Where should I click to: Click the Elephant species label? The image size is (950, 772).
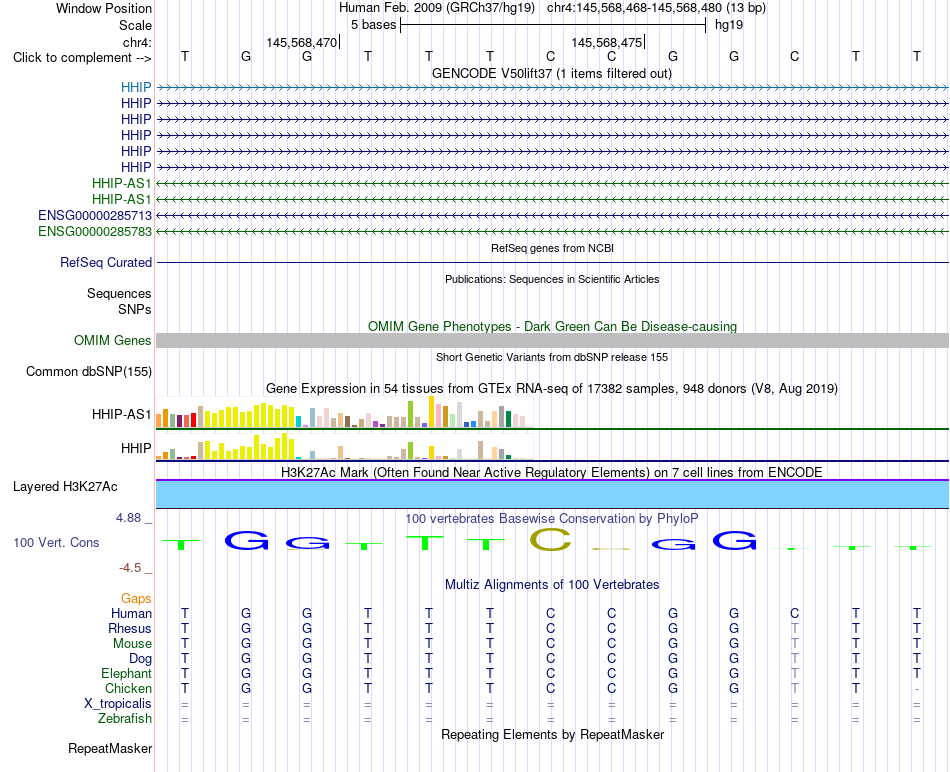126,673
